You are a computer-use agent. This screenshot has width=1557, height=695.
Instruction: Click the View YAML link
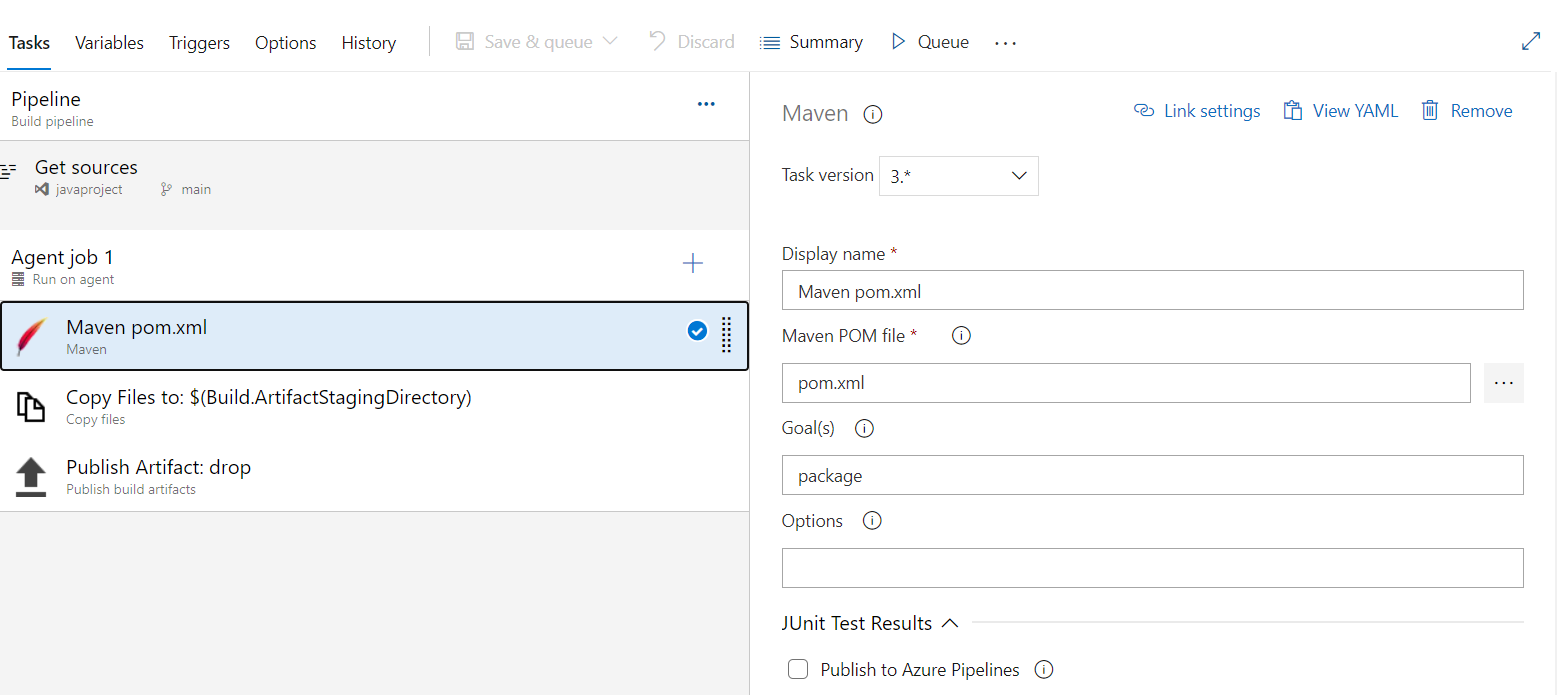click(1341, 111)
